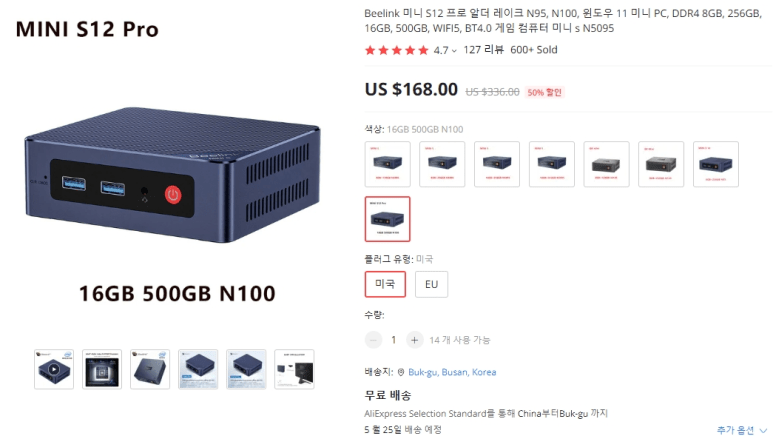Click the main MINI S12 Pro product image
773x436 pixels.
(x=173, y=175)
